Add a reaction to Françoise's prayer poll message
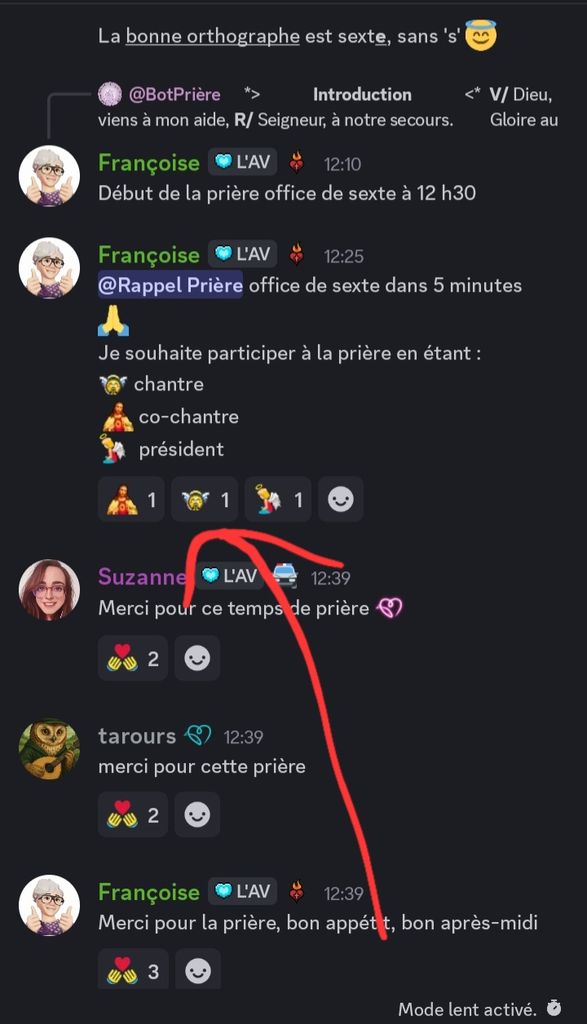The image size is (587, 1024). point(340,500)
